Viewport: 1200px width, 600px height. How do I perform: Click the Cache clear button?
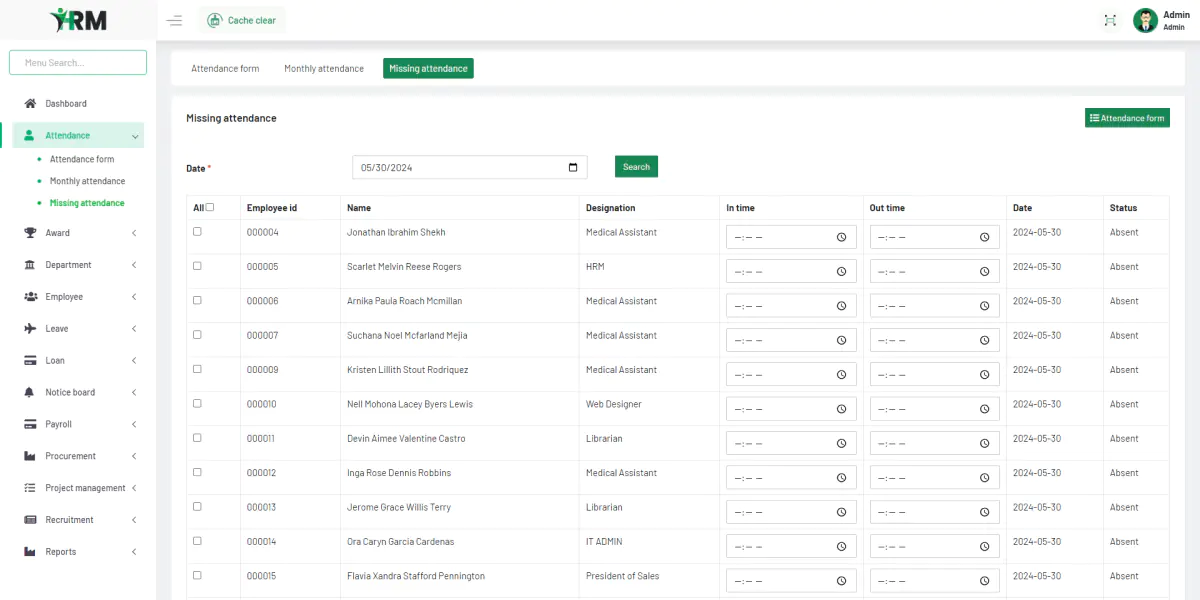(x=242, y=20)
